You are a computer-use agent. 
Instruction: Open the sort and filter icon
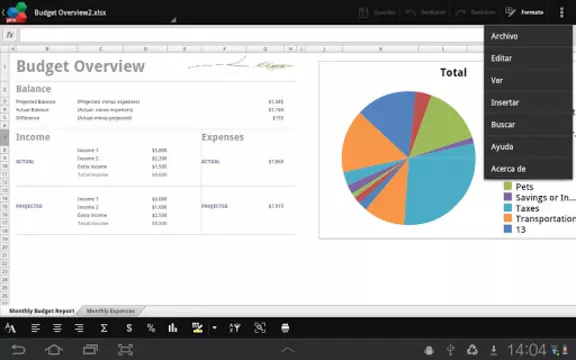(x=235, y=328)
